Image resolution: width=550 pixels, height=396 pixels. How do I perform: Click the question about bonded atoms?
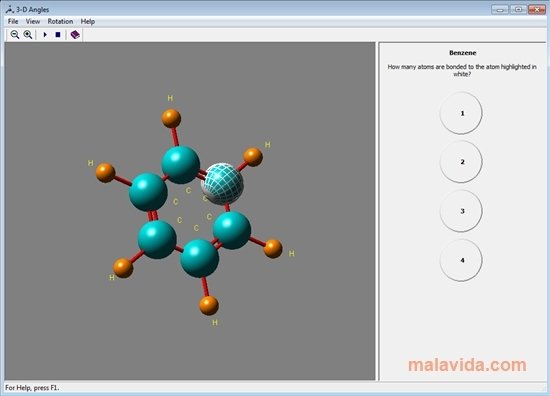[462, 70]
